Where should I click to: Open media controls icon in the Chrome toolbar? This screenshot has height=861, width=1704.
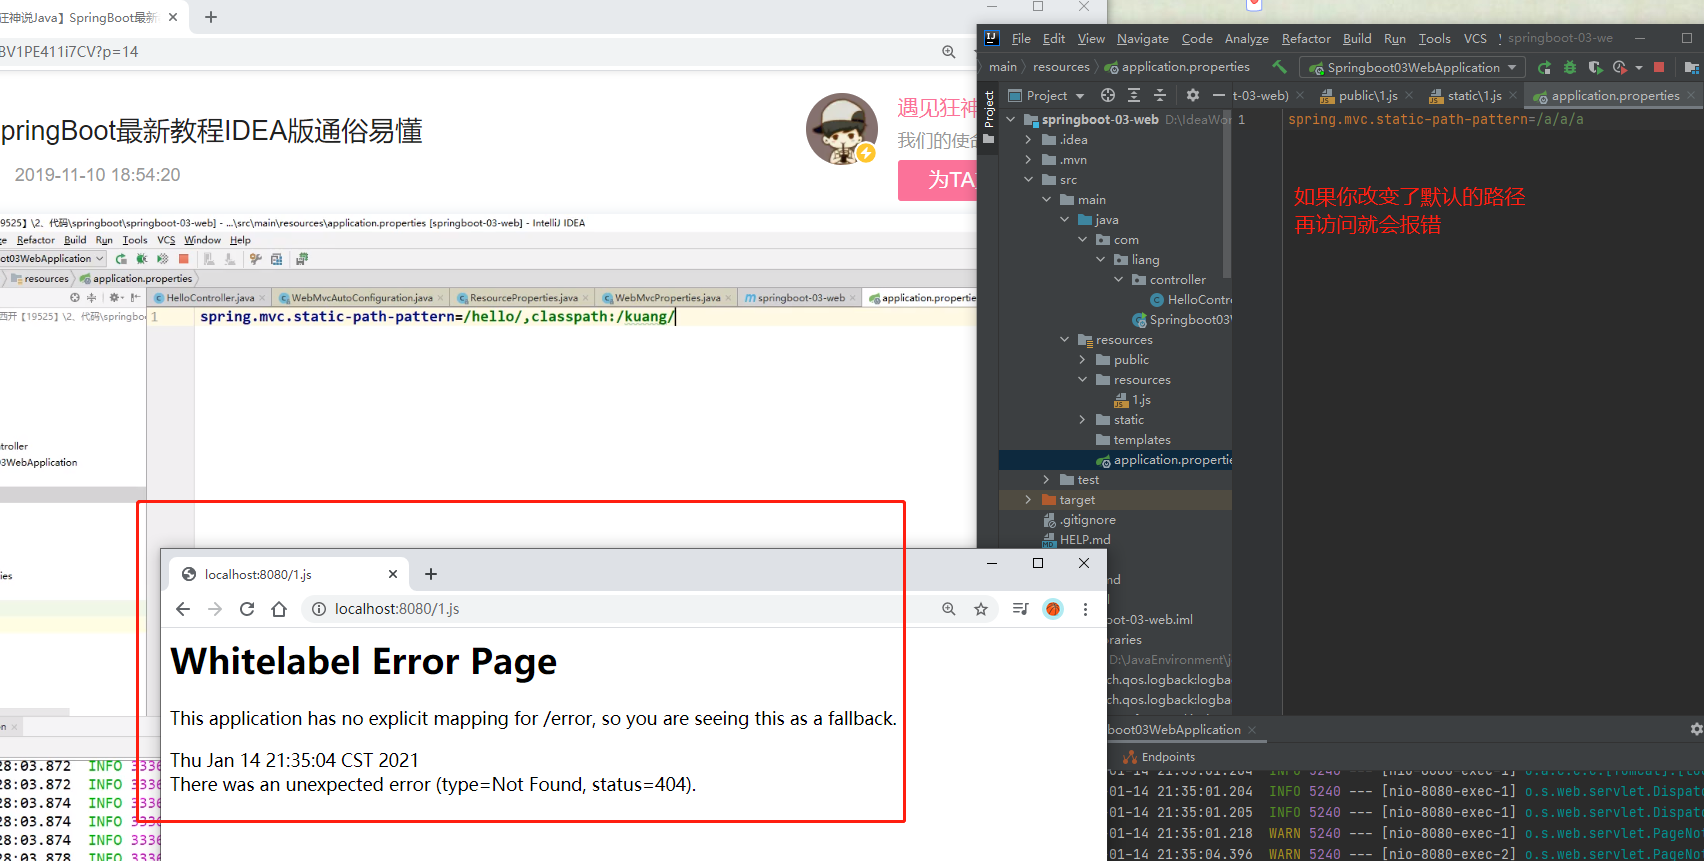(x=1020, y=609)
